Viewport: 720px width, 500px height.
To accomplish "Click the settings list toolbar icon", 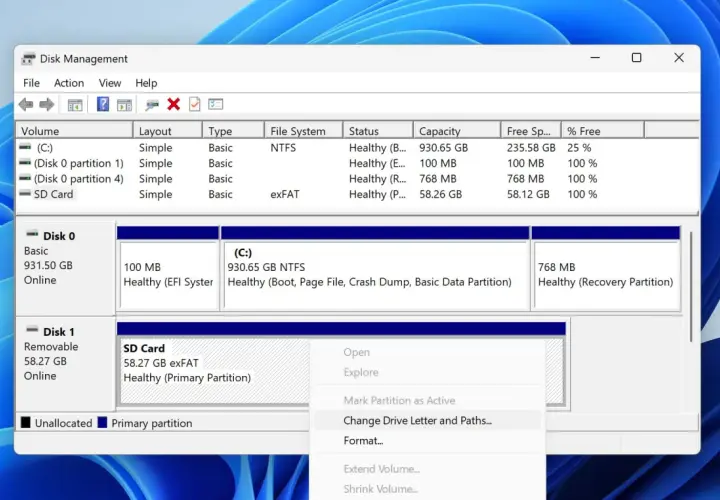I will (215, 104).
